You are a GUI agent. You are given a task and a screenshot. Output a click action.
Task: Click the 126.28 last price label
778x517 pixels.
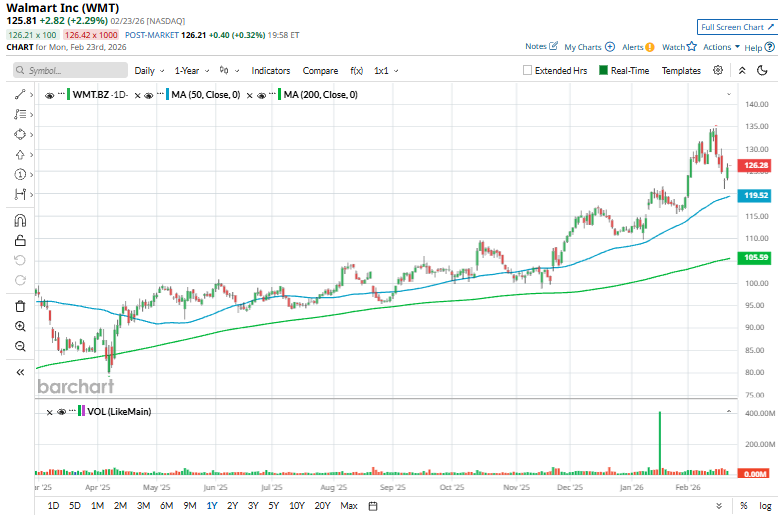[x=755, y=165]
